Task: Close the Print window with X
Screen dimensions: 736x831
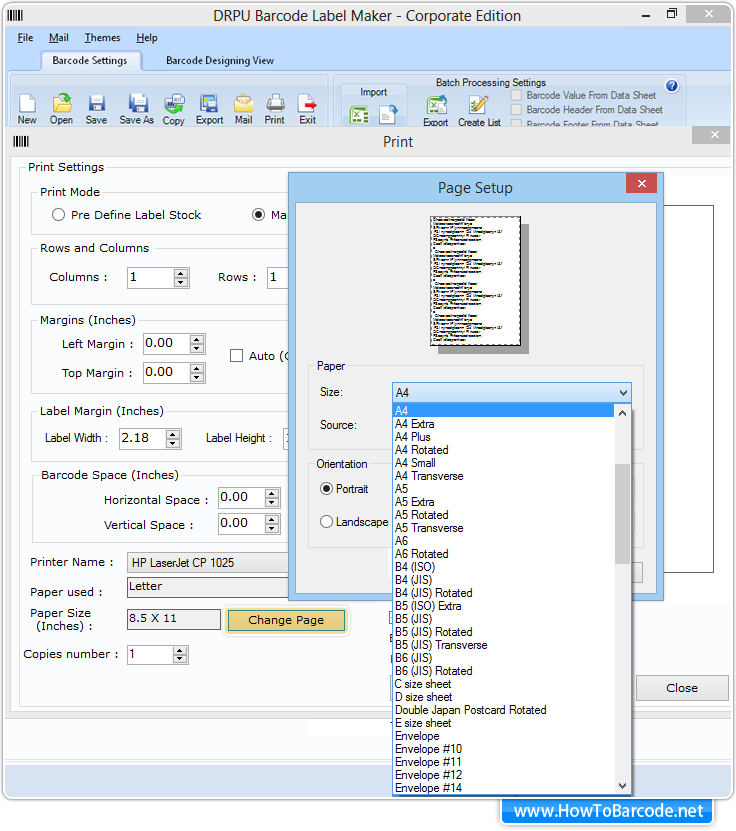Action: click(x=715, y=135)
